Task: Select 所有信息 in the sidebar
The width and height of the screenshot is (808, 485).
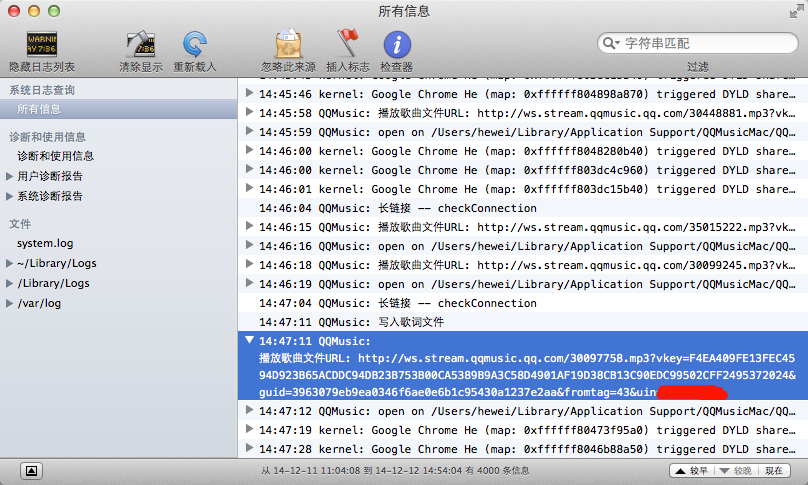Action: [119, 109]
